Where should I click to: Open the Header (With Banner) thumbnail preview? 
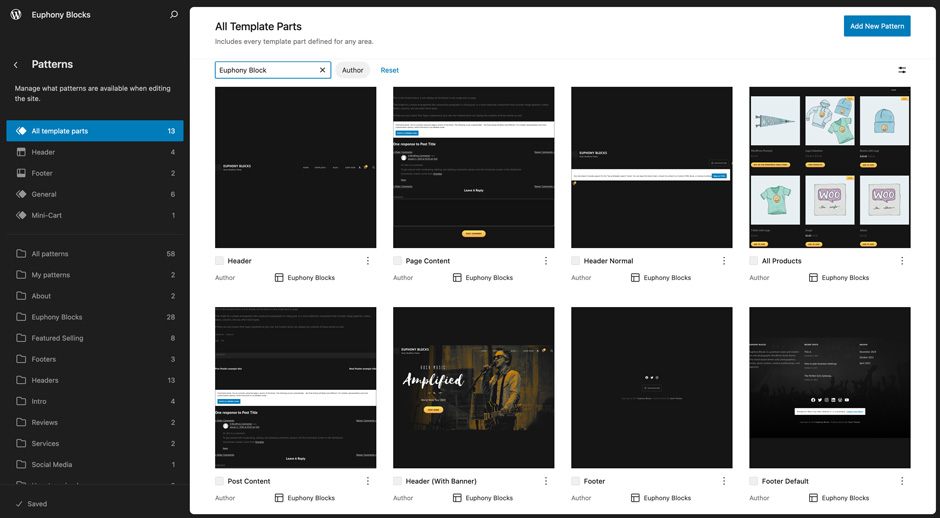(473, 387)
